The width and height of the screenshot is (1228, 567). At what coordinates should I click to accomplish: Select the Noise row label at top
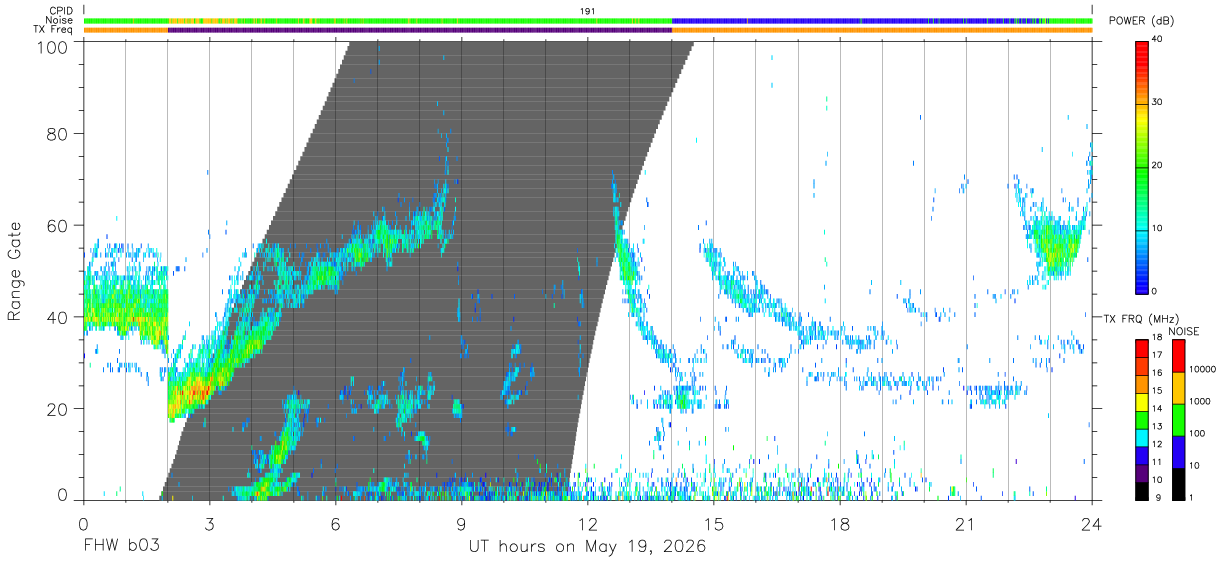click(60, 20)
